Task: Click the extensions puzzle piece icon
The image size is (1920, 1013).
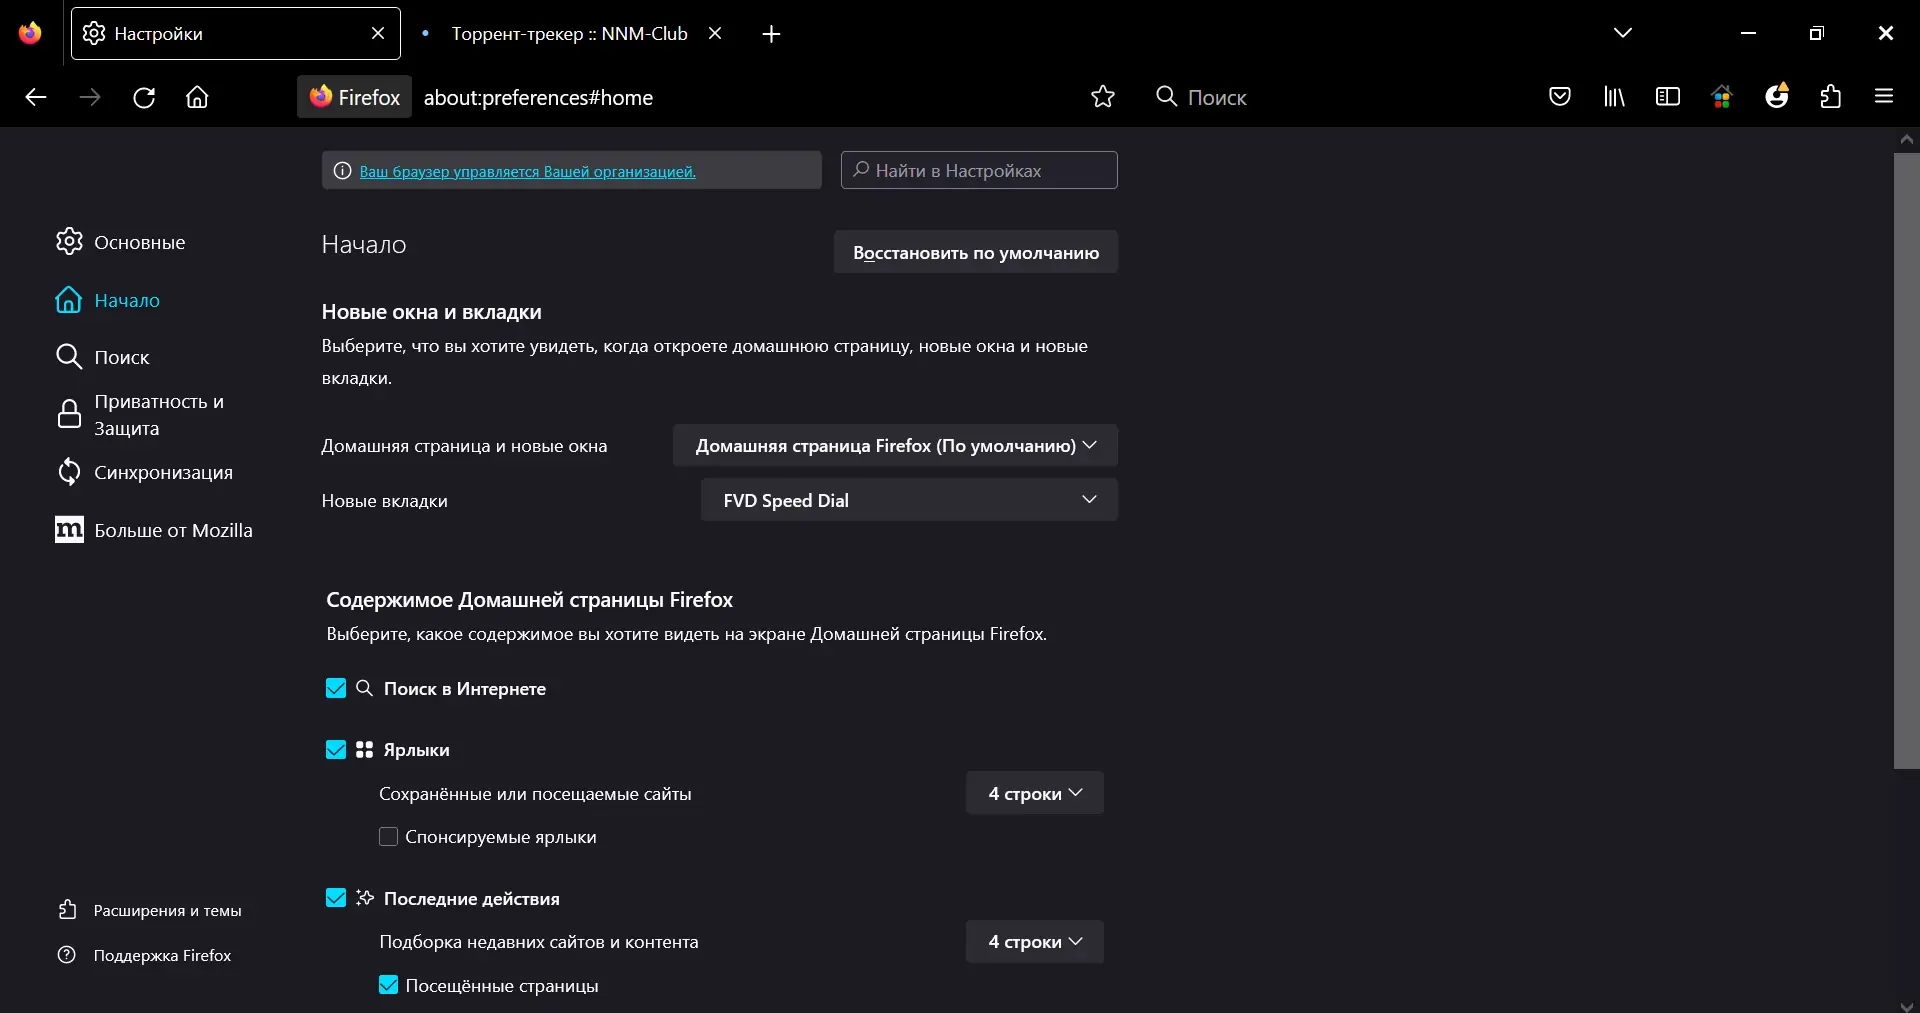Action: 1830,97
